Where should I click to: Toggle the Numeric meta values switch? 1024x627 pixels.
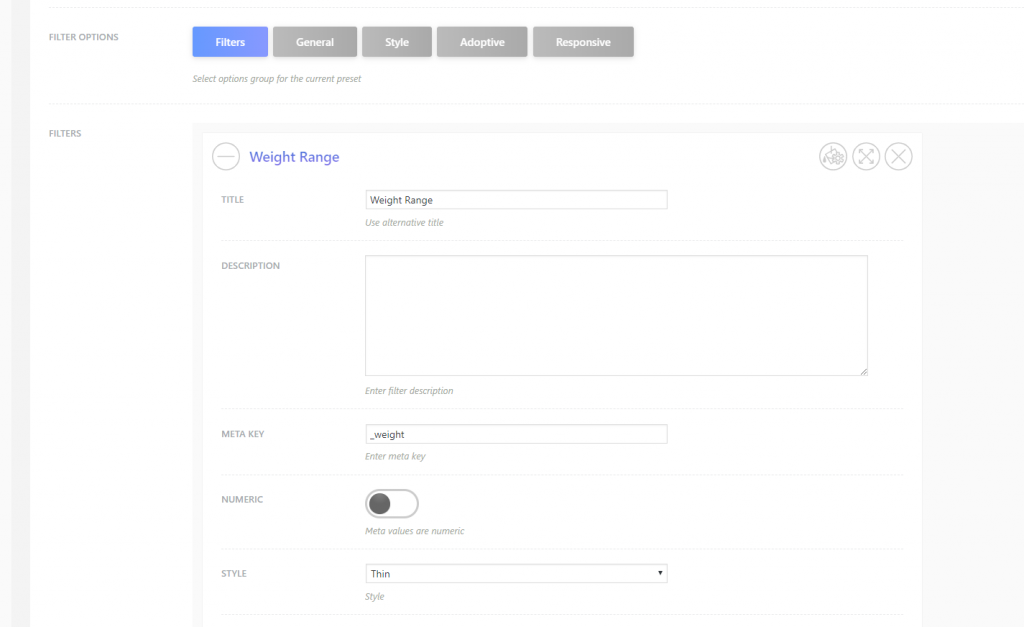392,504
